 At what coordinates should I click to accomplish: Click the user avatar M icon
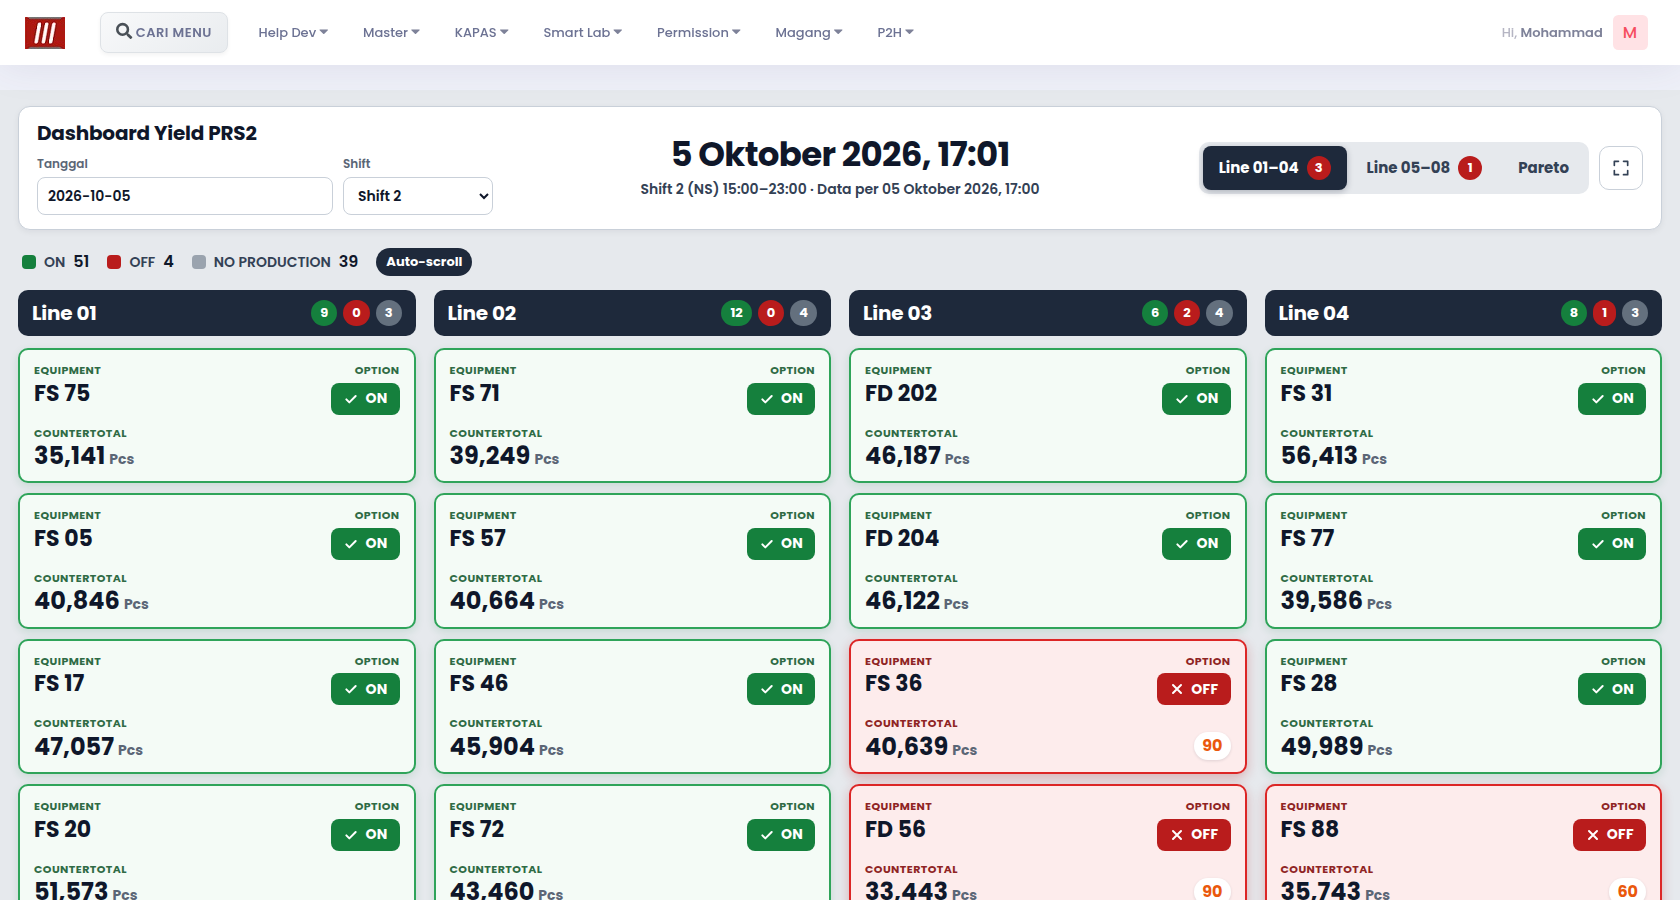tap(1630, 33)
